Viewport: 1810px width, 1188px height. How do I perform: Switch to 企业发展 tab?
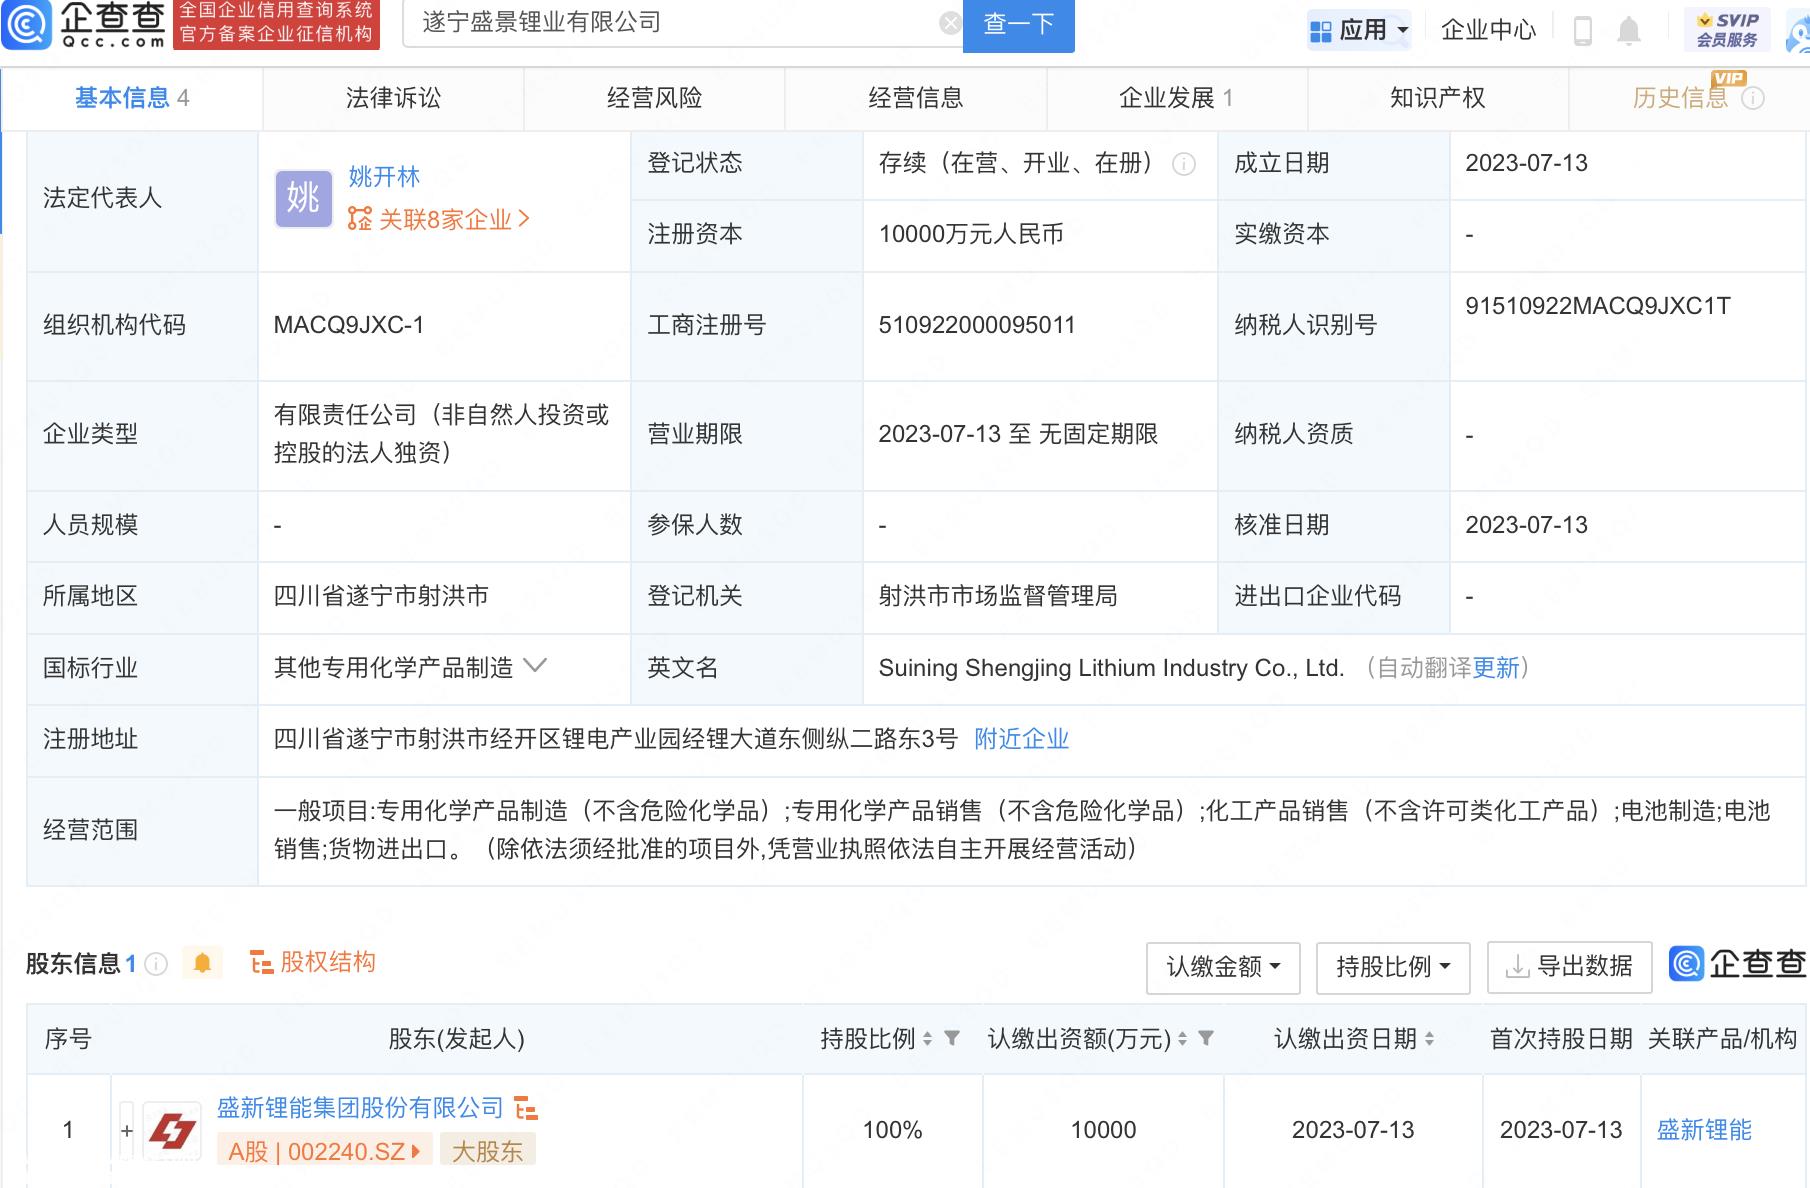pyautogui.click(x=1176, y=98)
